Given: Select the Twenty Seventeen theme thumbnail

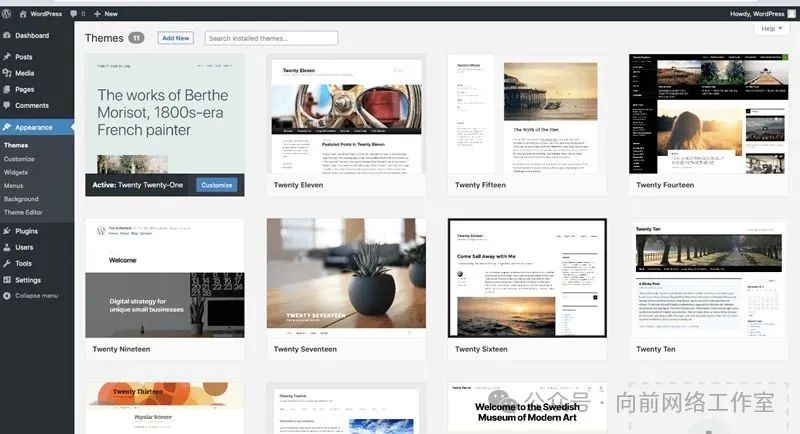Looking at the screenshot, I should 346,278.
